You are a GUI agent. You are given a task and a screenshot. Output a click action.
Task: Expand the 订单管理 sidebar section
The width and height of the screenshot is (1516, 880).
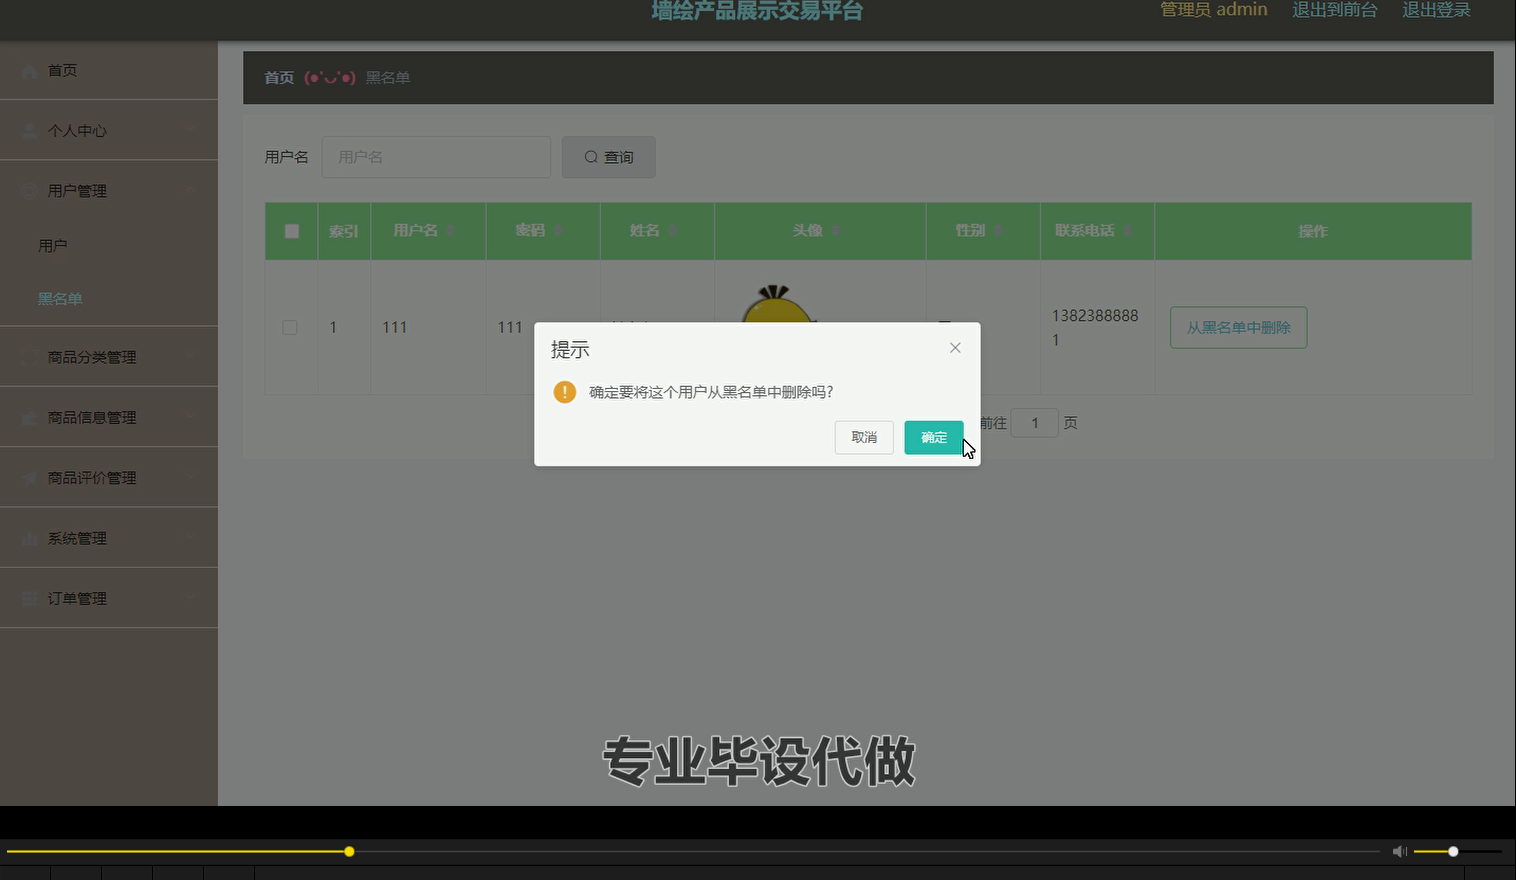pos(191,597)
